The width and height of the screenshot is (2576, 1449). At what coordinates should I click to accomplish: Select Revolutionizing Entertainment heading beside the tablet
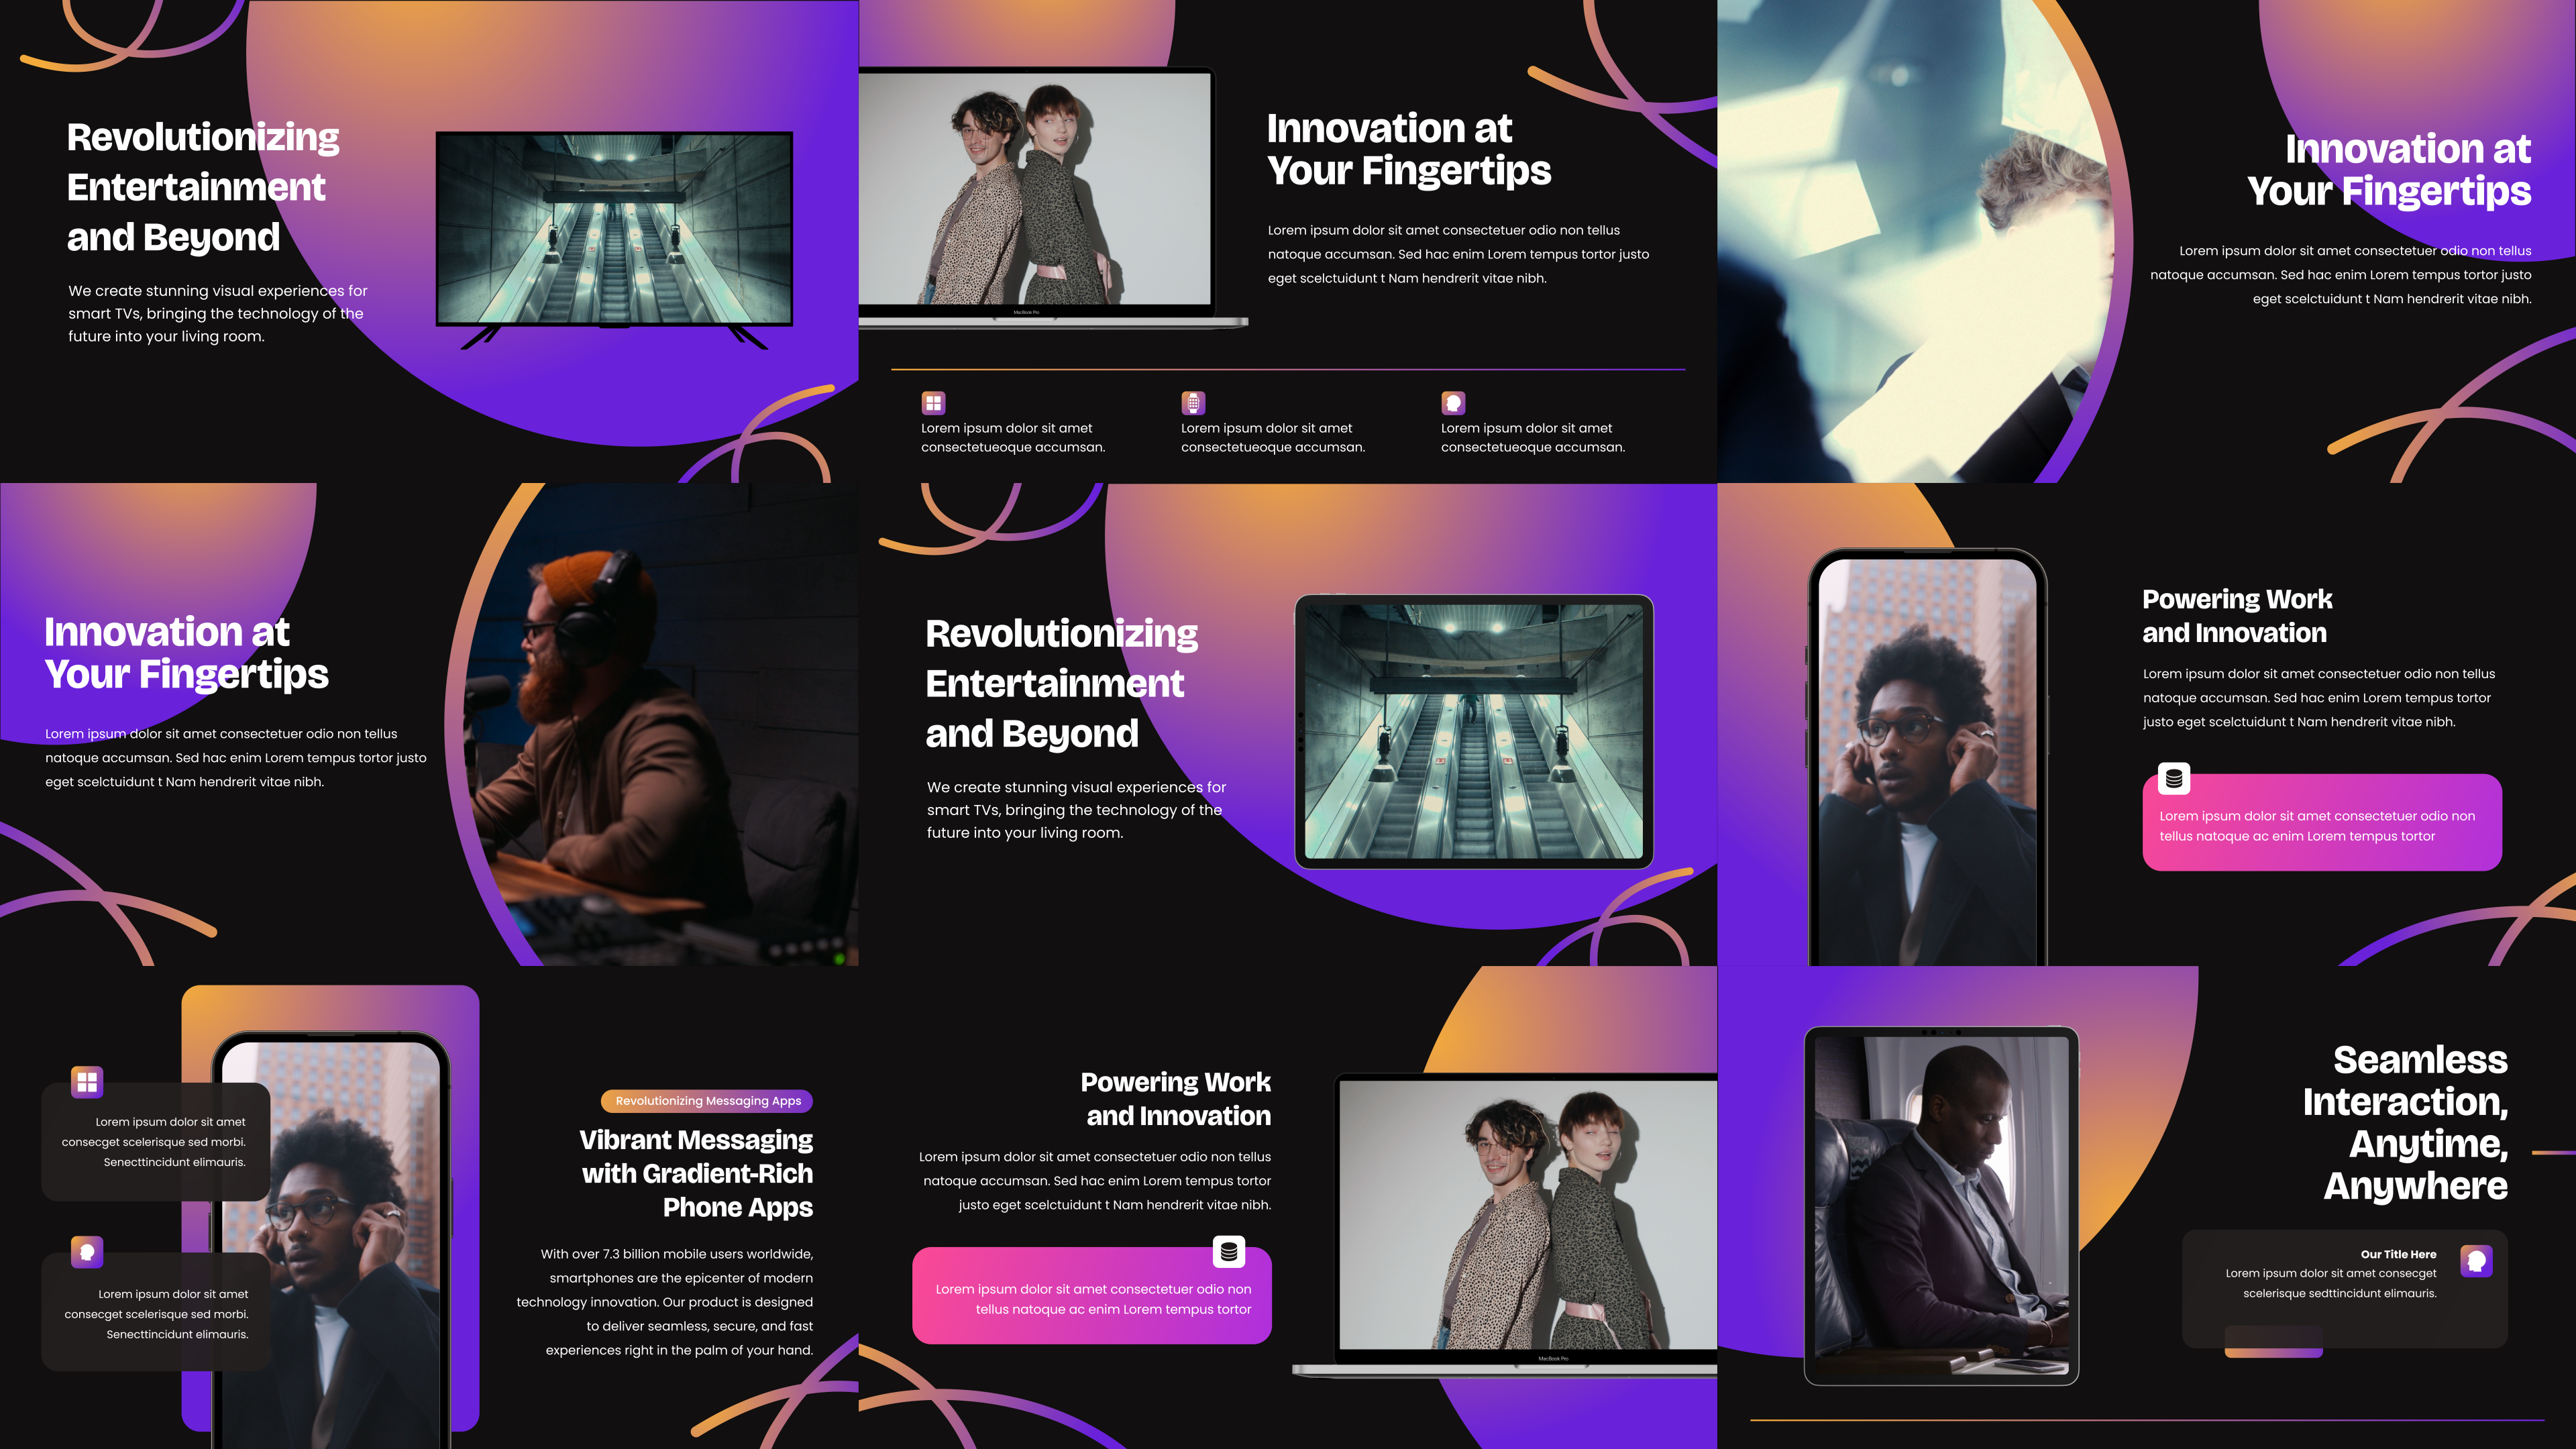tap(1061, 683)
